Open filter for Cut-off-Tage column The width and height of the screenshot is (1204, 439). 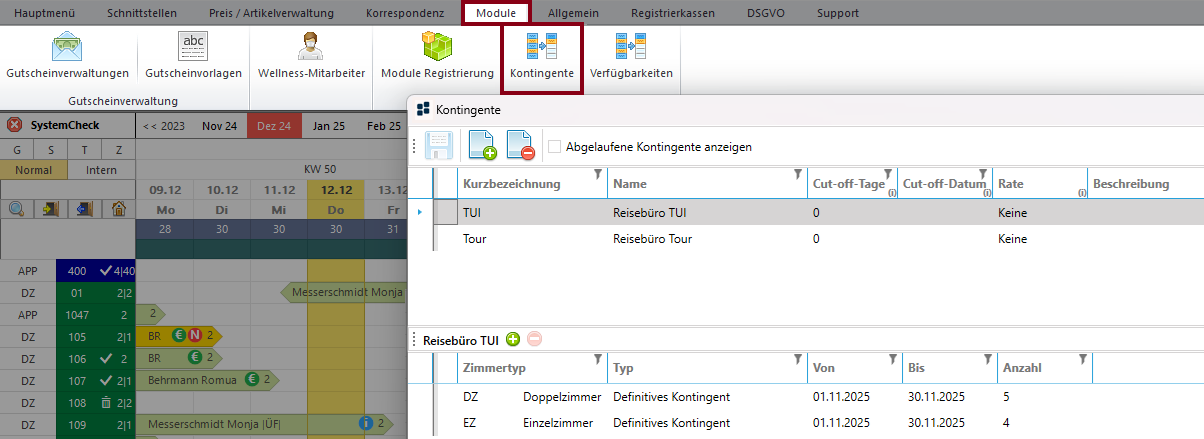tap(888, 175)
